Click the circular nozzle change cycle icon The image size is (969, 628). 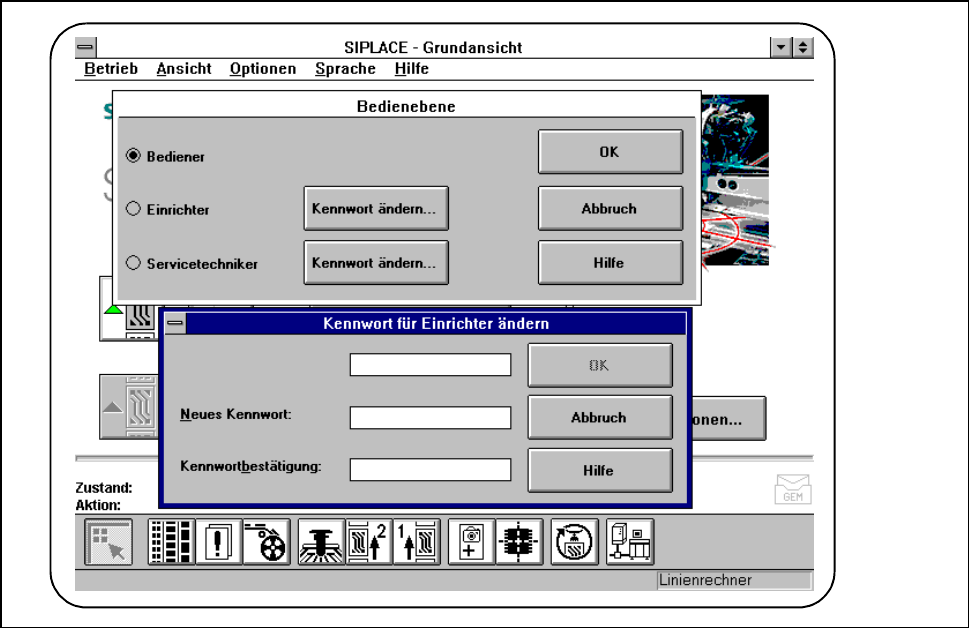[x=575, y=542]
